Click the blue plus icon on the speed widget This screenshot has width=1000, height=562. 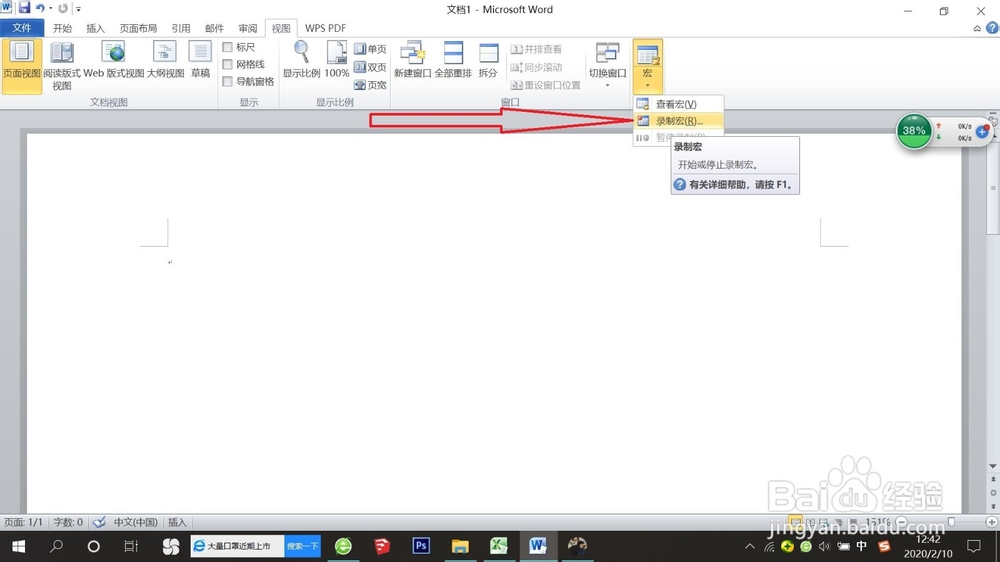(x=982, y=131)
